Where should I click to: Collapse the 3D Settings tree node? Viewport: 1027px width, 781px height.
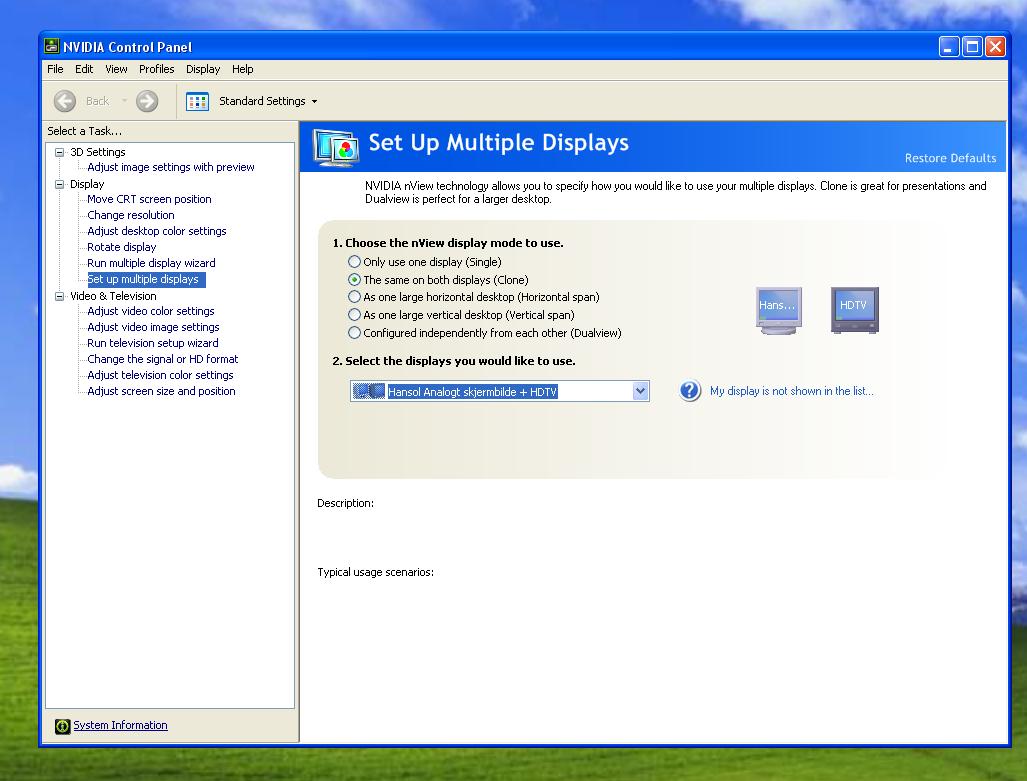[x=60, y=152]
